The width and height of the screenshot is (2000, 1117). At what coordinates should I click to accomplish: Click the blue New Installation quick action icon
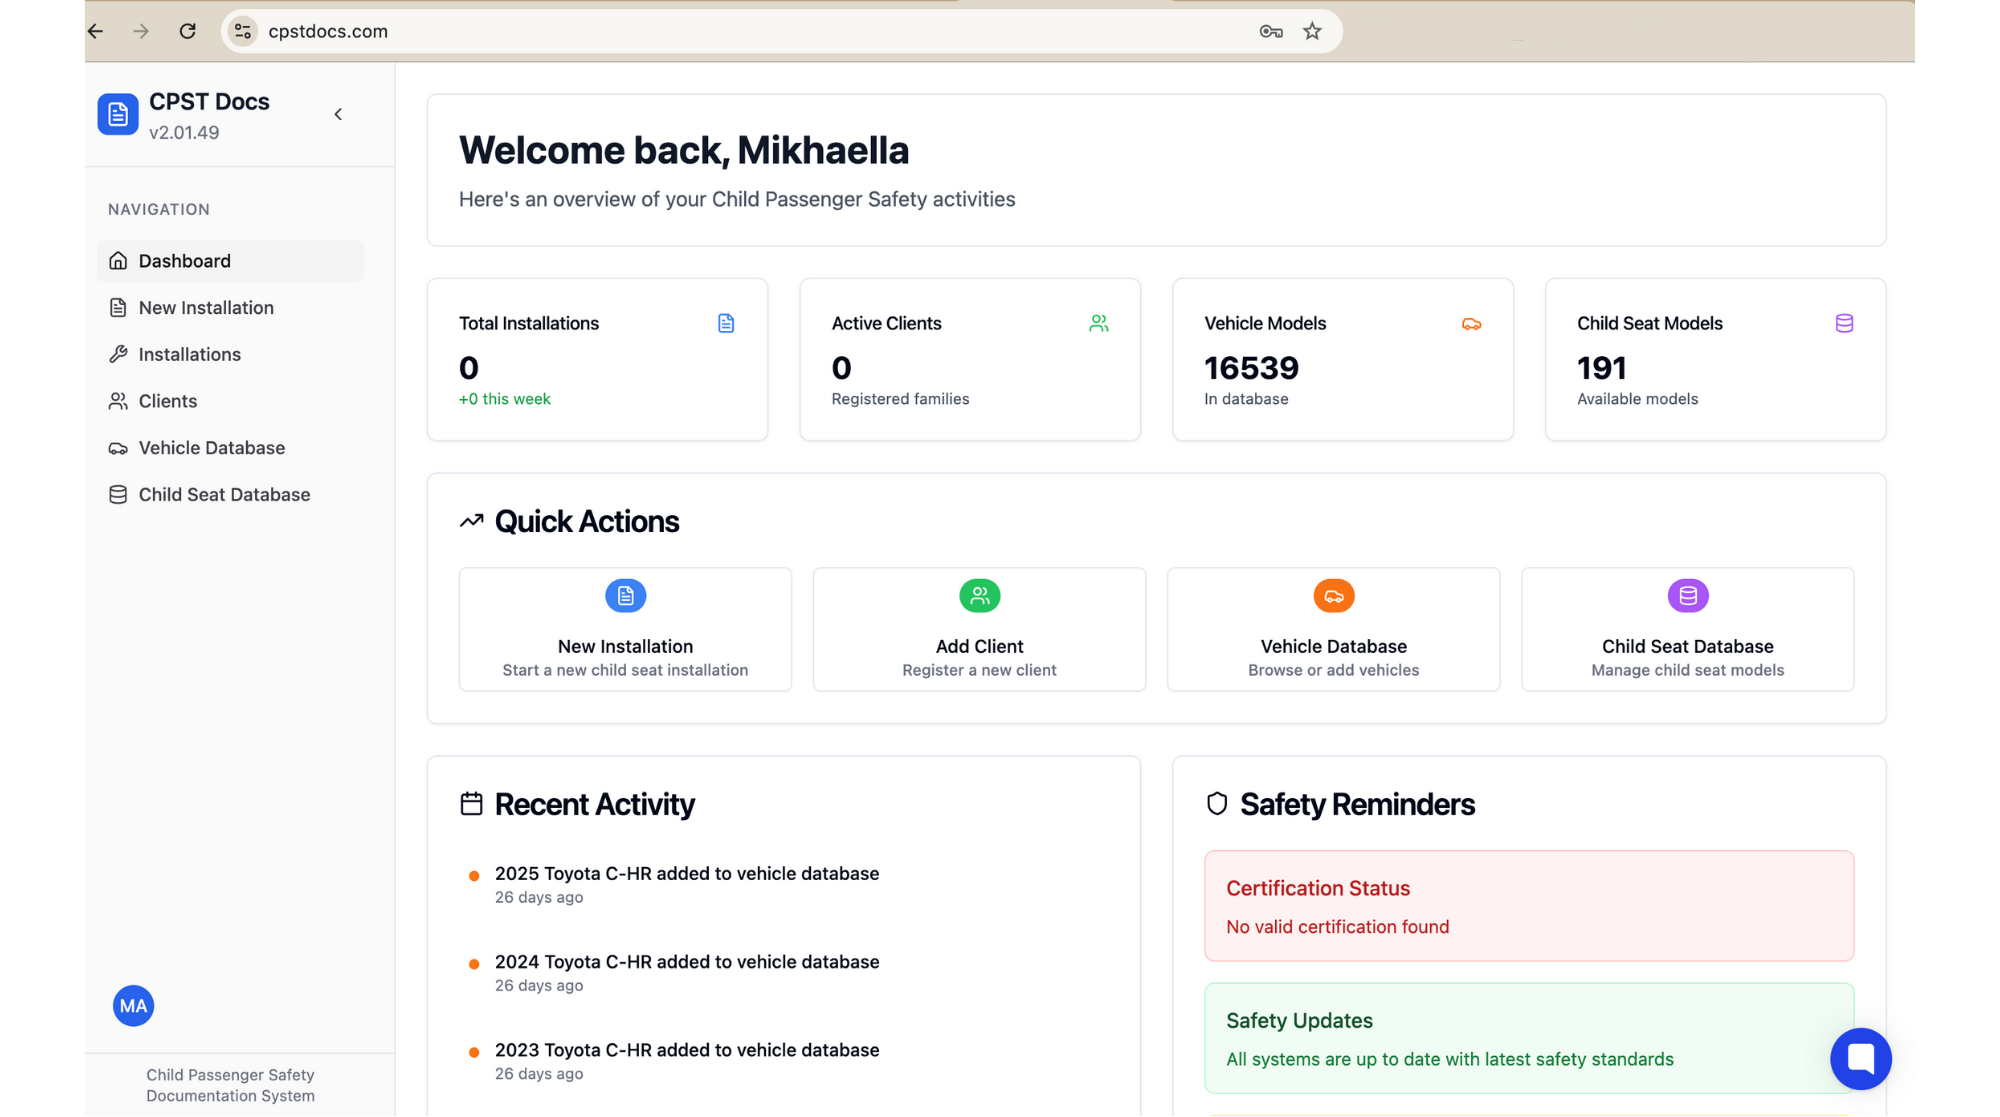(625, 596)
